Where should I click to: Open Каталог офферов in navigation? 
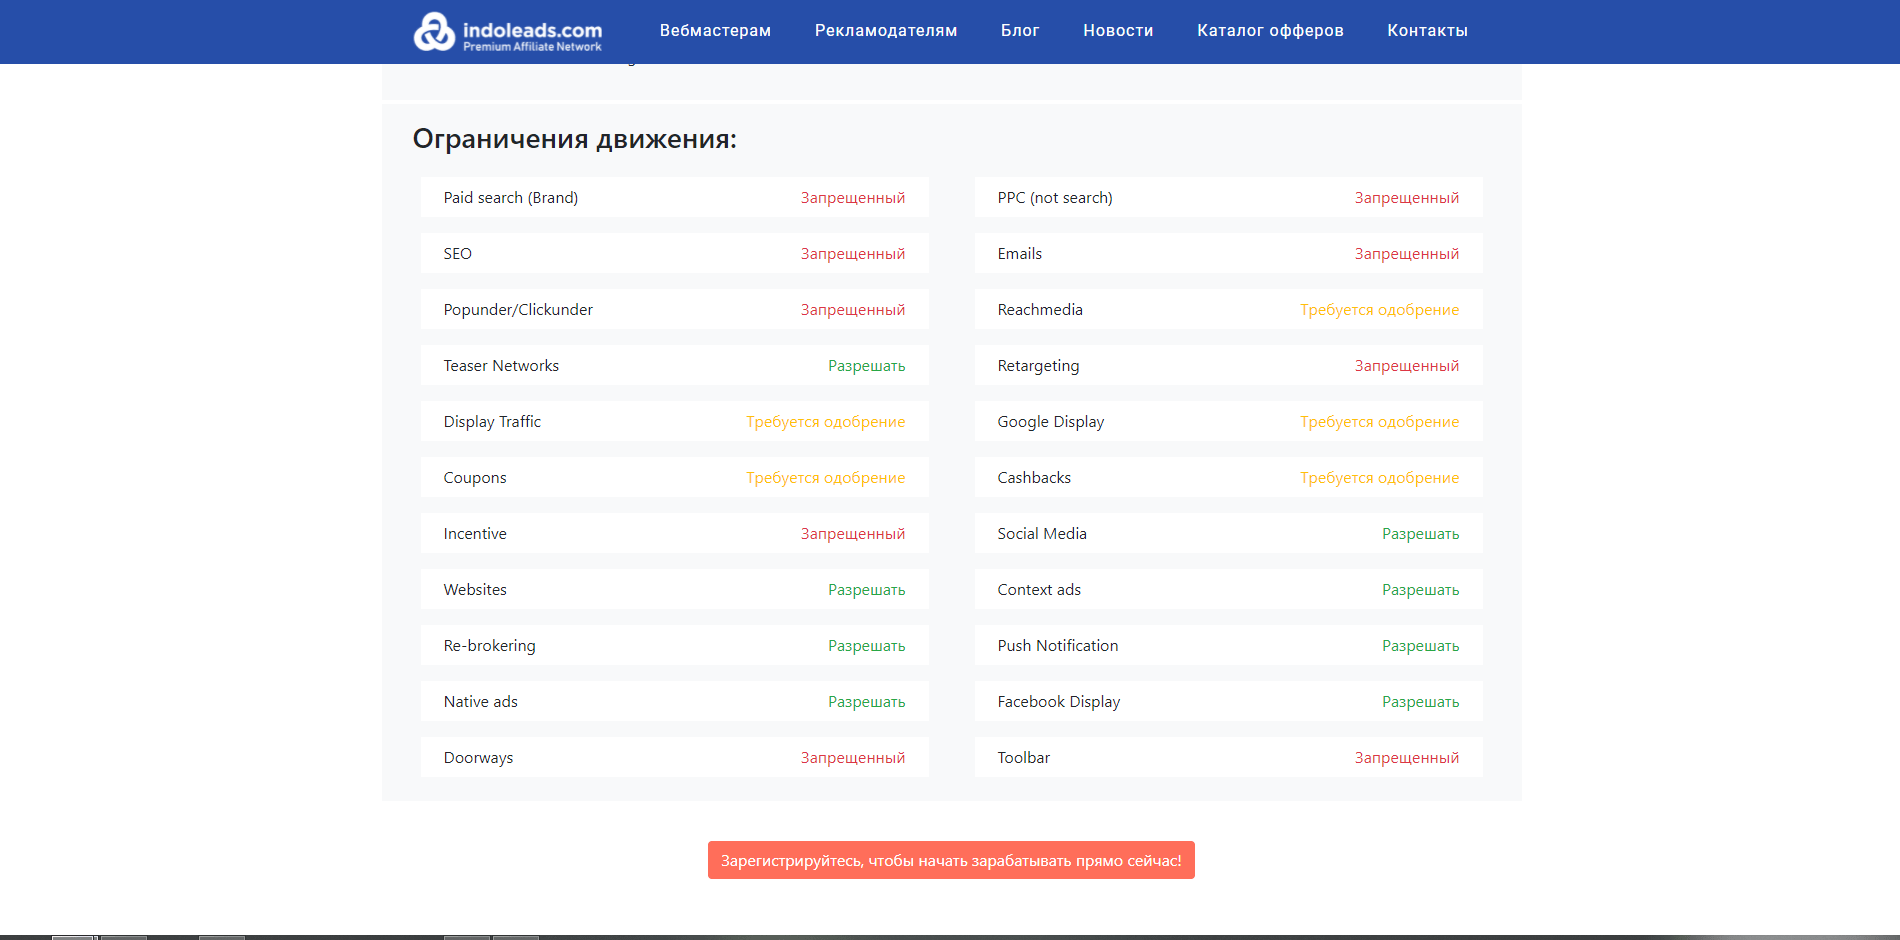tap(1269, 31)
